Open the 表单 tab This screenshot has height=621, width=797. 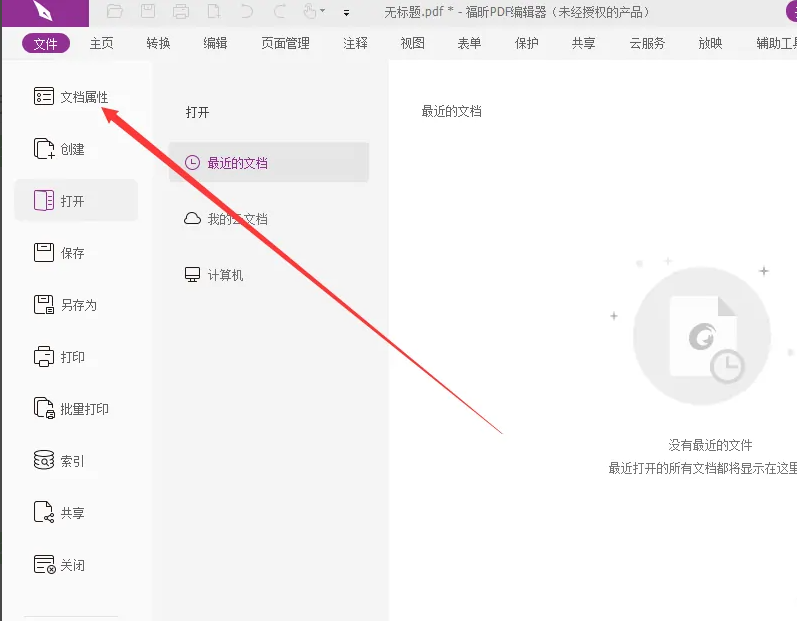pyautogui.click(x=469, y=44)
